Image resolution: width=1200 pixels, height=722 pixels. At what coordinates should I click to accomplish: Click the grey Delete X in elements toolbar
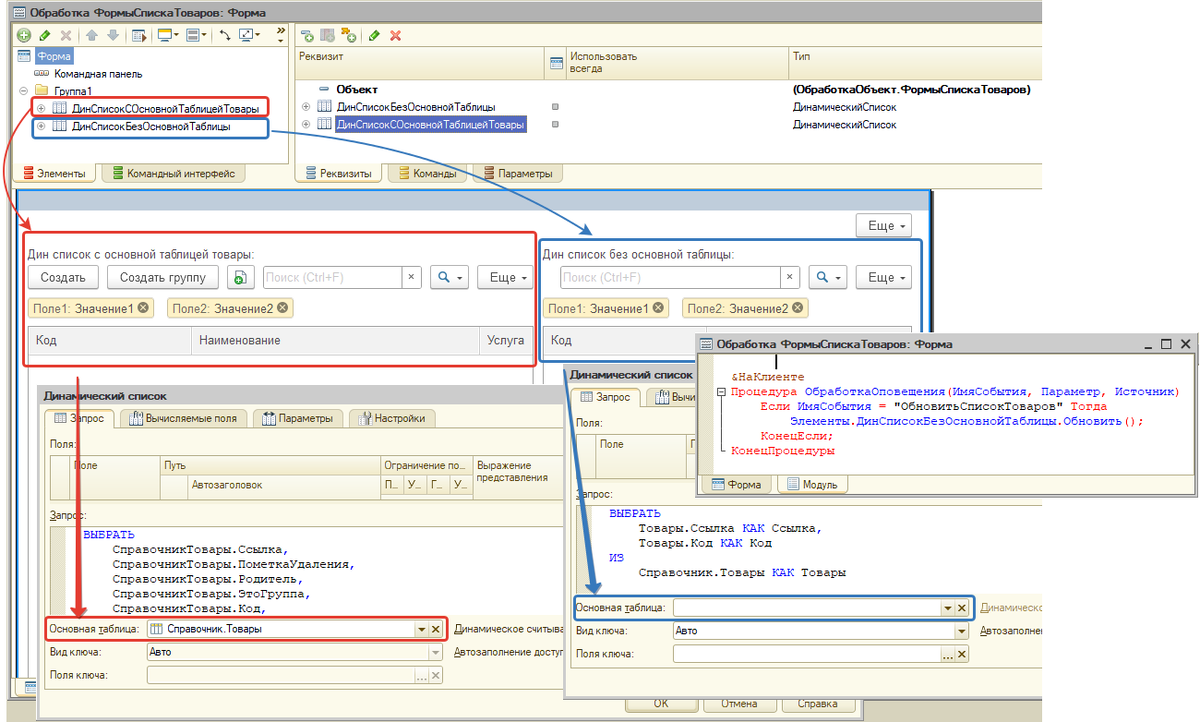coord(65,35)
